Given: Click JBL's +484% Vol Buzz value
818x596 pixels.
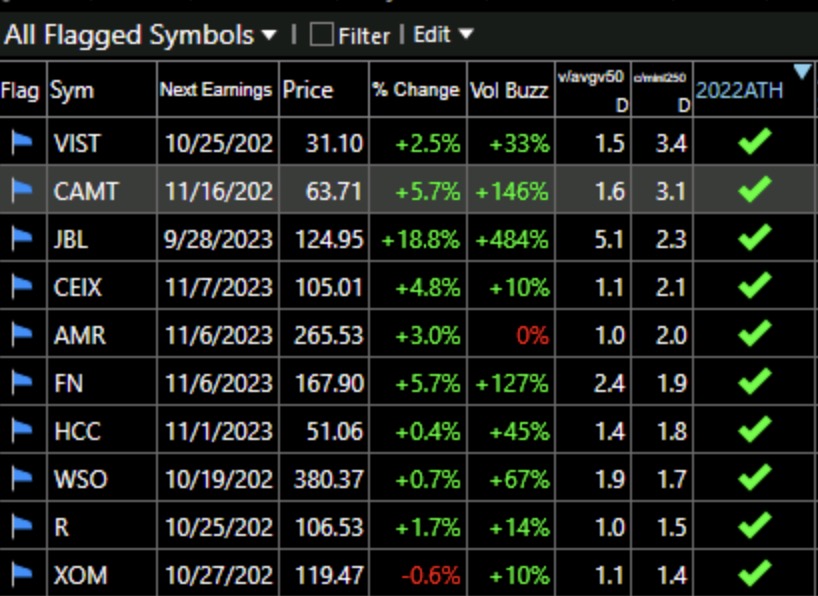Looking at the screenshot, I should tap(512, 240).
